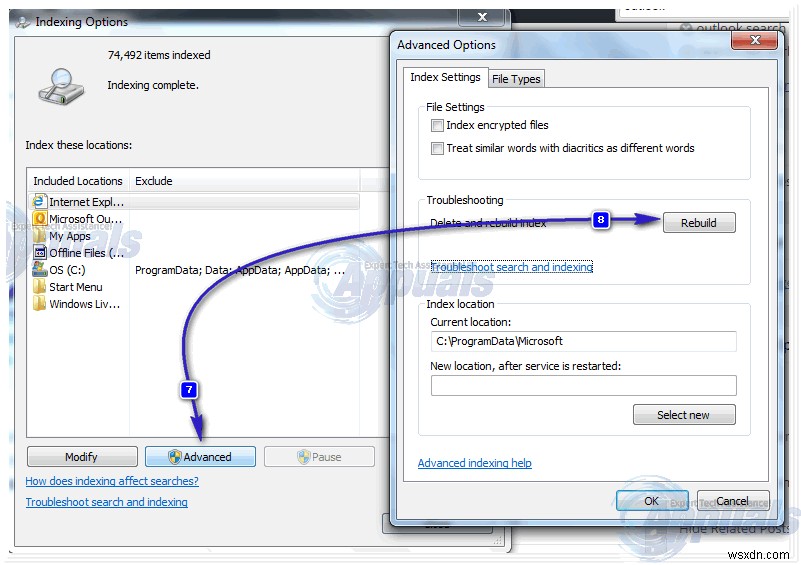This screenshot has width=801, height=565.
Task: Click the OS (C:) drive icon
Action: 39,269
